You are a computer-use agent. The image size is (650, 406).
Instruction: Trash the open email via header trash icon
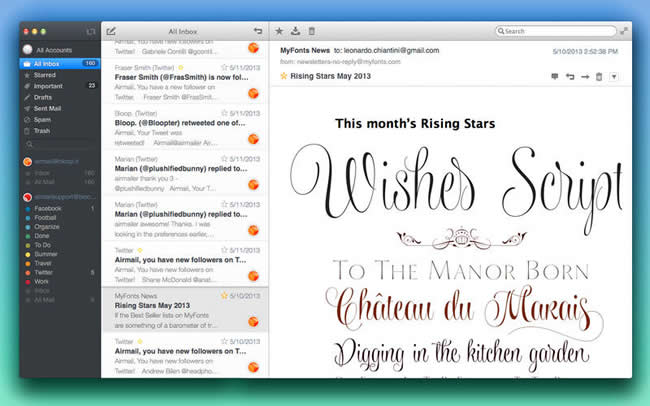[x=599, y=76]
